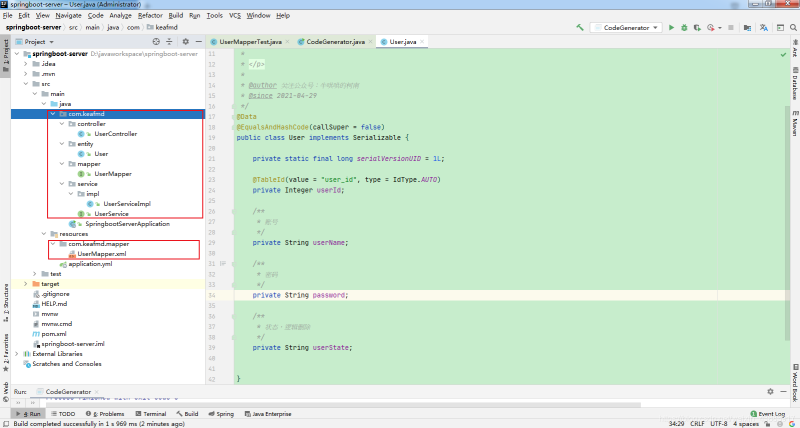The height and width of the screenshot is (428, 800).
Task: Open the Terminal tool window button
Action: tap(151, 413)
